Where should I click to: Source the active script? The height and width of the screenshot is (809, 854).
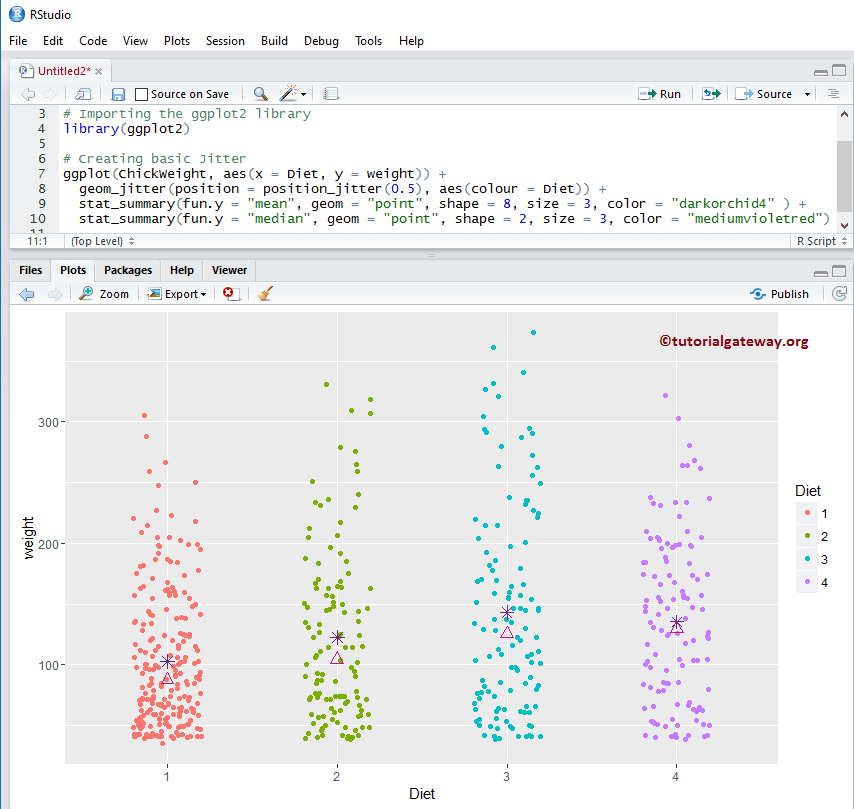764,94
